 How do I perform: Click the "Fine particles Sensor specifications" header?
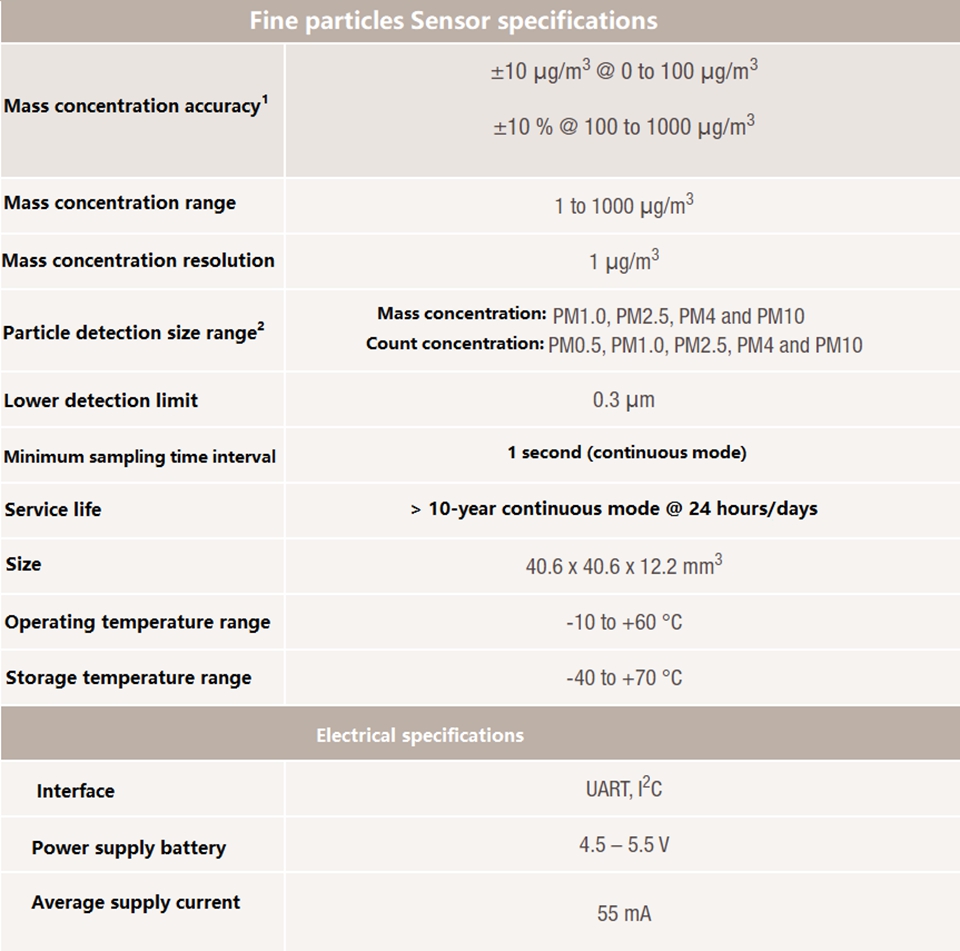click(453, 21)
